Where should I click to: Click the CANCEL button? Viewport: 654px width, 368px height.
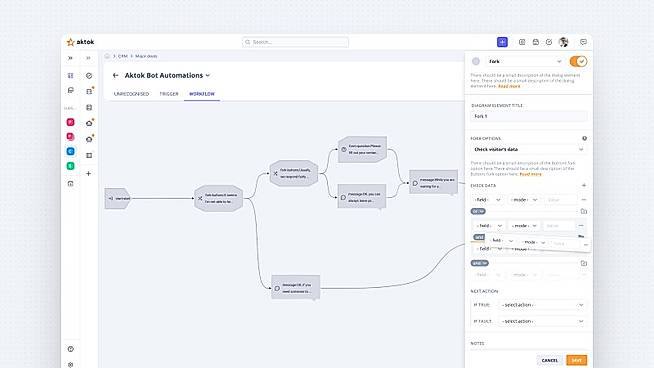[549, 360]
